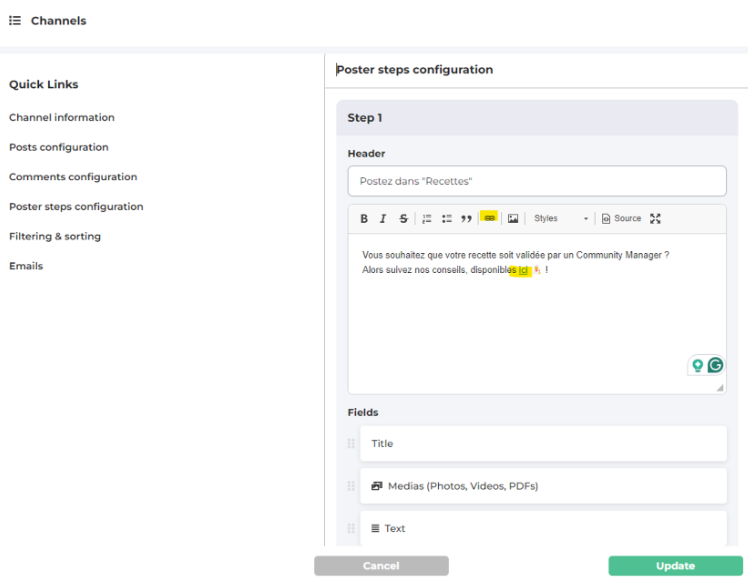Apply italic formatting in the editor toolbar
This screenshot has height=577, width=748.
pyautogui.click(x=383, y=219)
